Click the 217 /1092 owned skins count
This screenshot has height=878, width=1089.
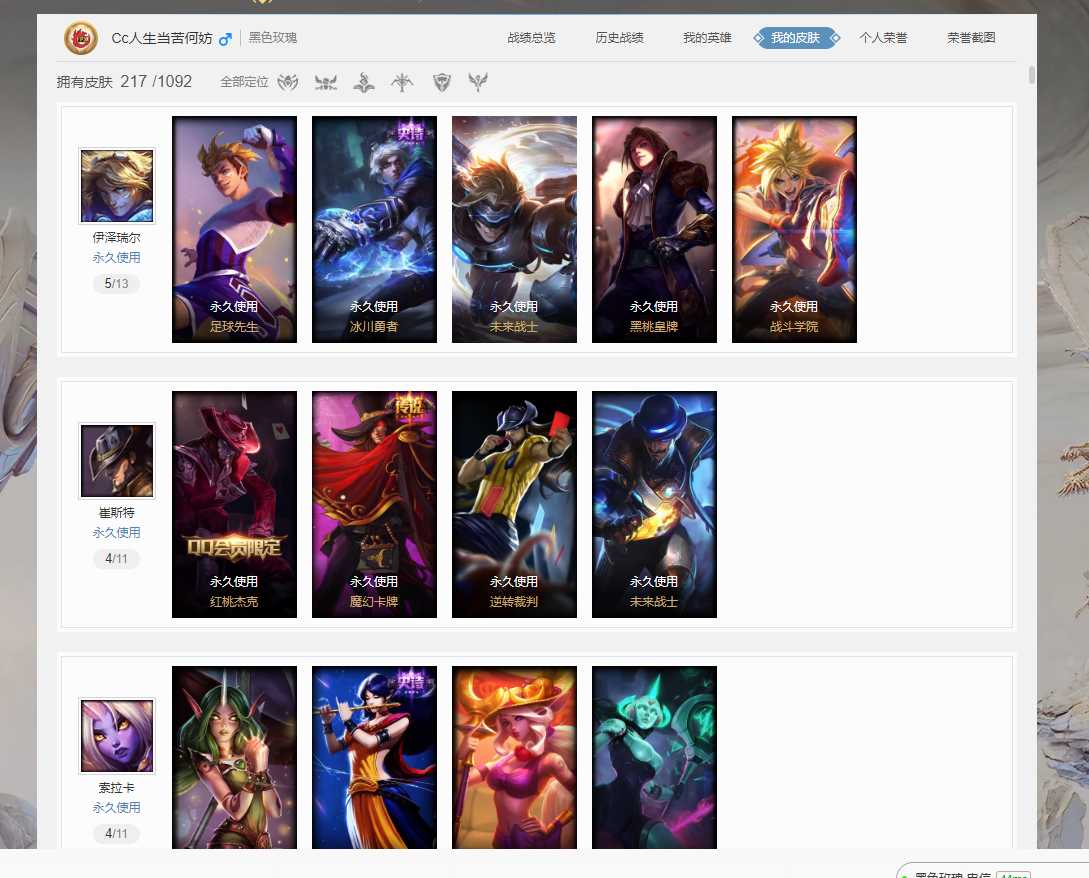(x=156, y=81)
